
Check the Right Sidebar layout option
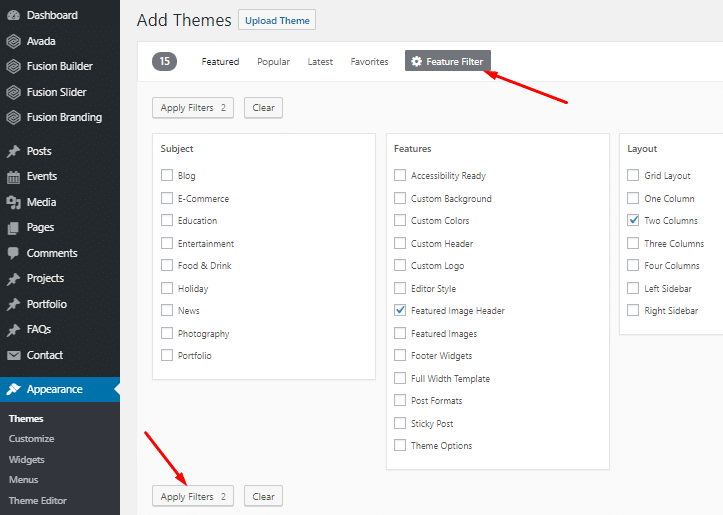633,310
